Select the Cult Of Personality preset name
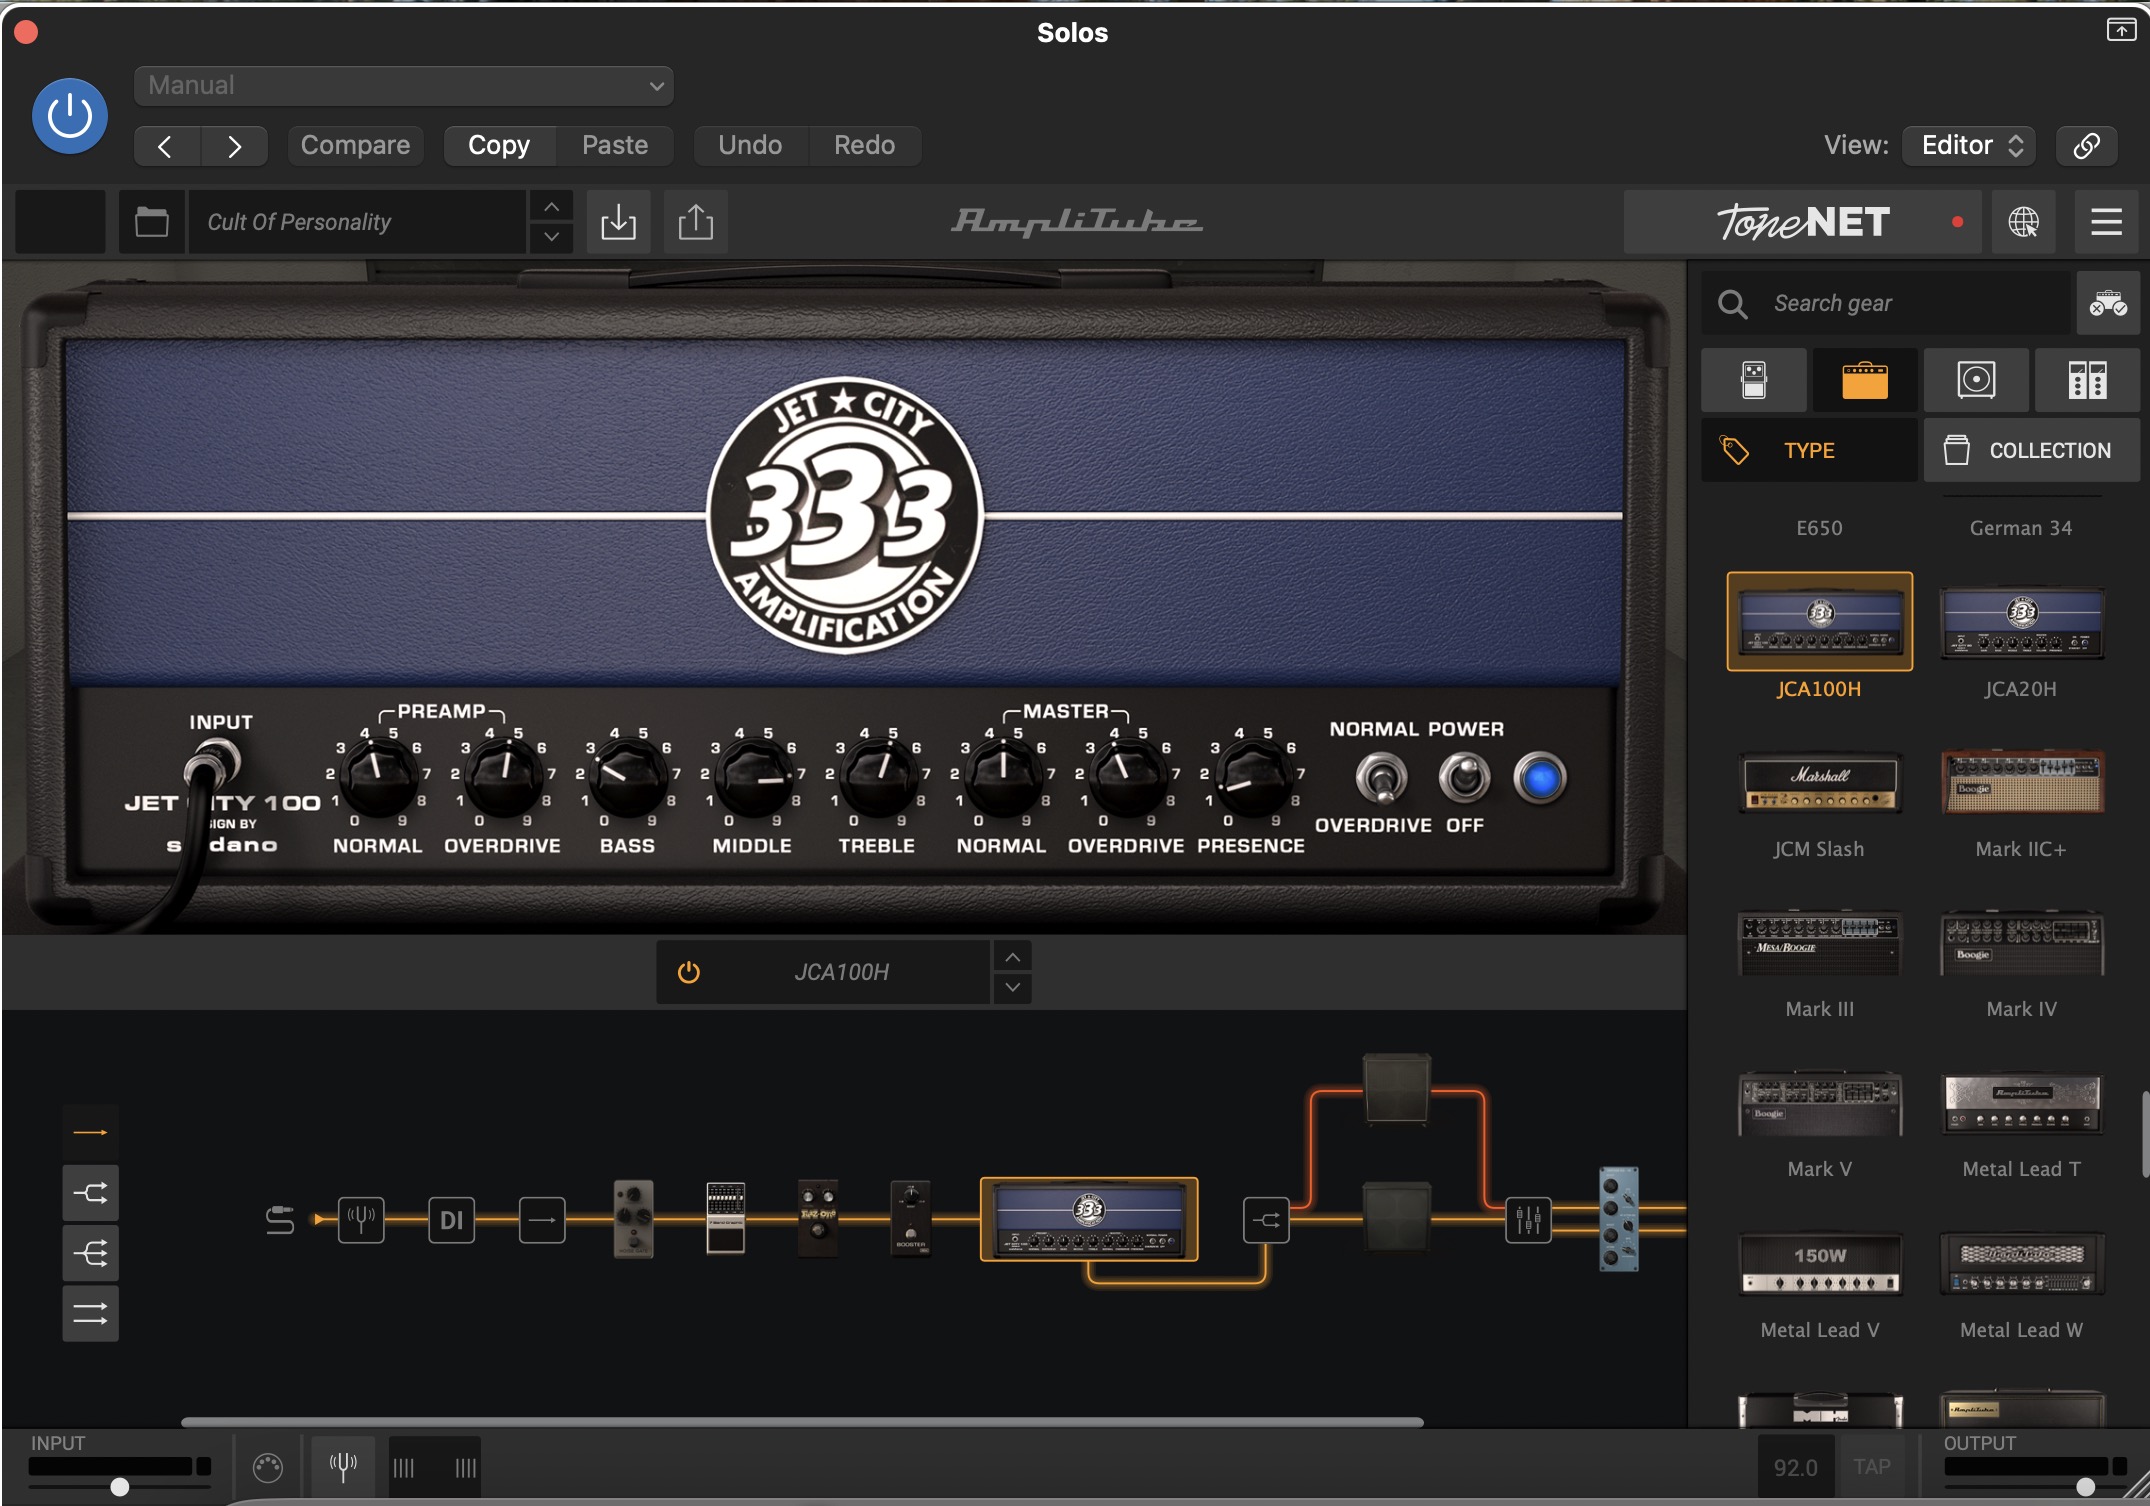The height and width of the screenshot is (1506, 2150). [357, 222]
